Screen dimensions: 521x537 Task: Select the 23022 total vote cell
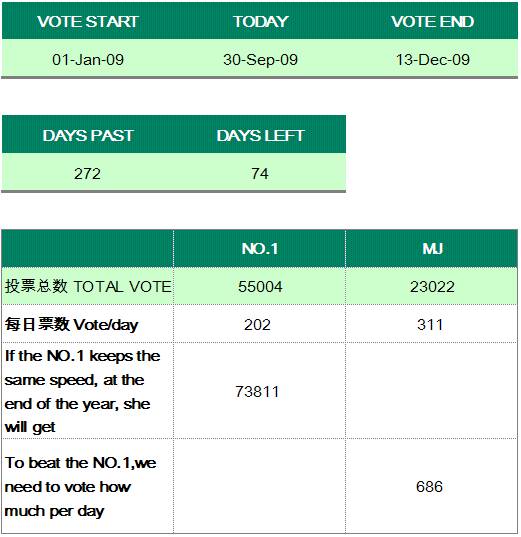click(x=432, y=286)
